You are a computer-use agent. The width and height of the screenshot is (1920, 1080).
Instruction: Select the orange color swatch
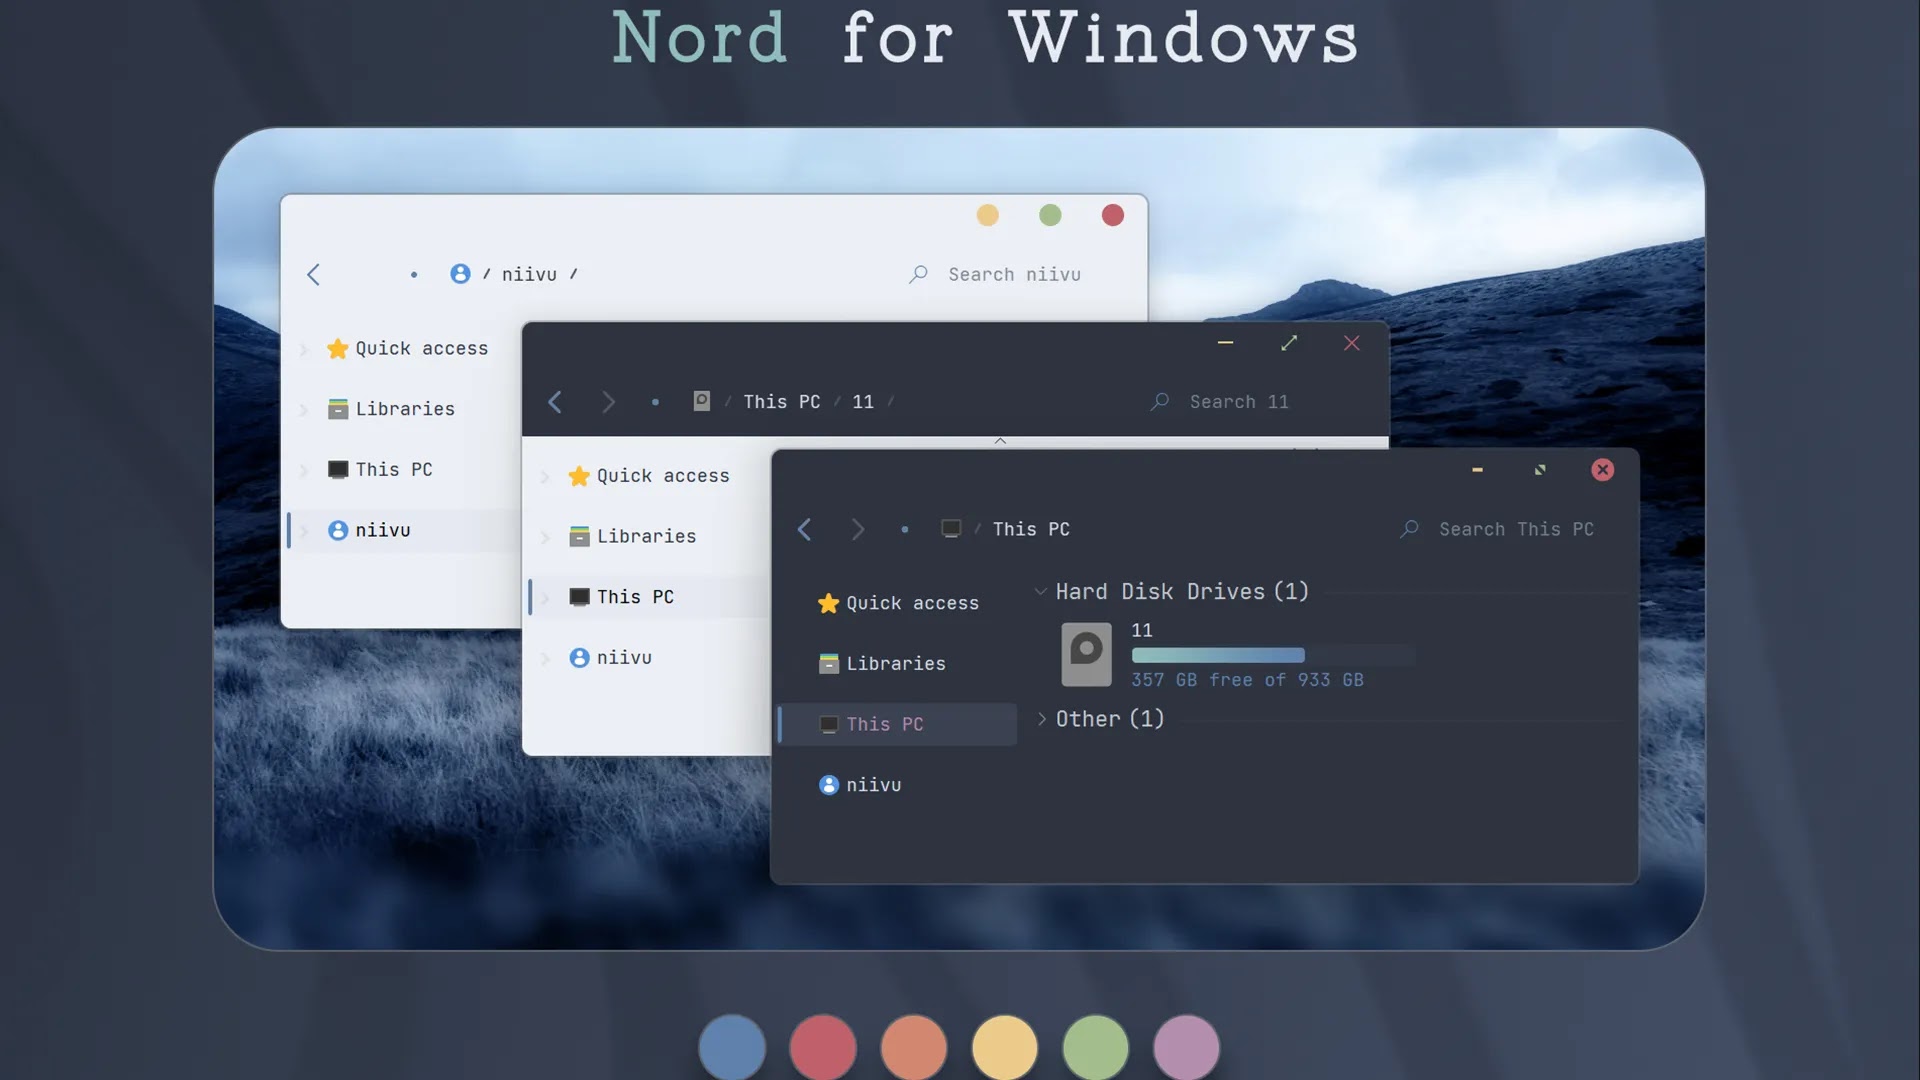(914, 1047)
